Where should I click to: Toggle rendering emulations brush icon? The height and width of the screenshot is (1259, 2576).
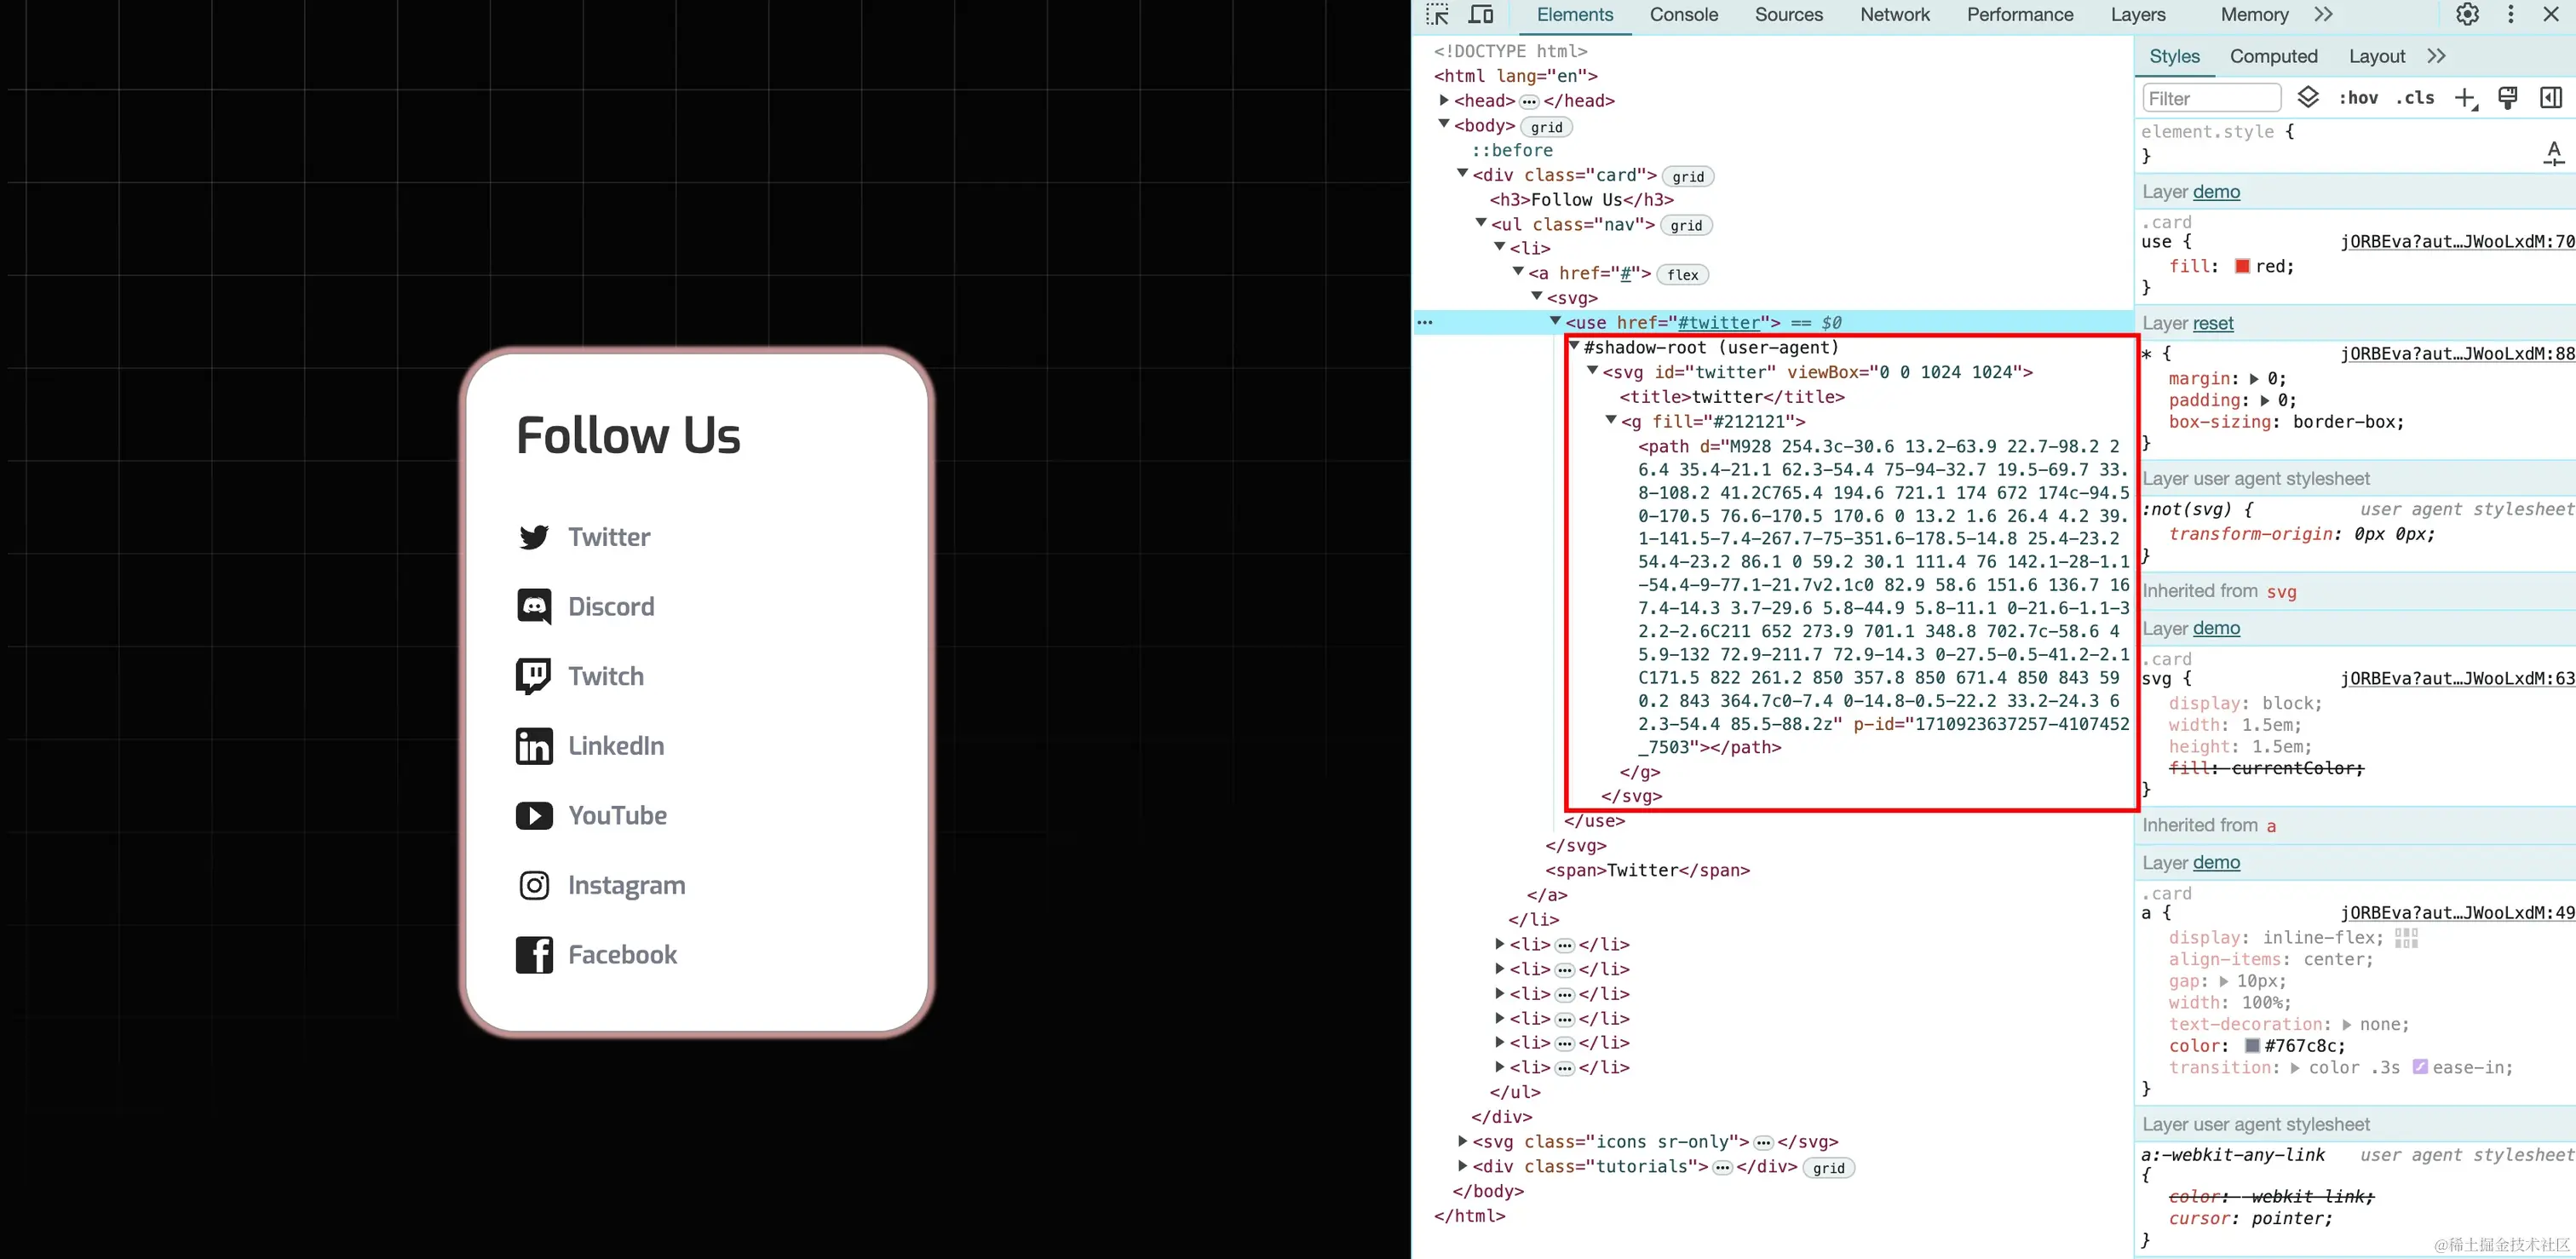(x=2508, y=97)
